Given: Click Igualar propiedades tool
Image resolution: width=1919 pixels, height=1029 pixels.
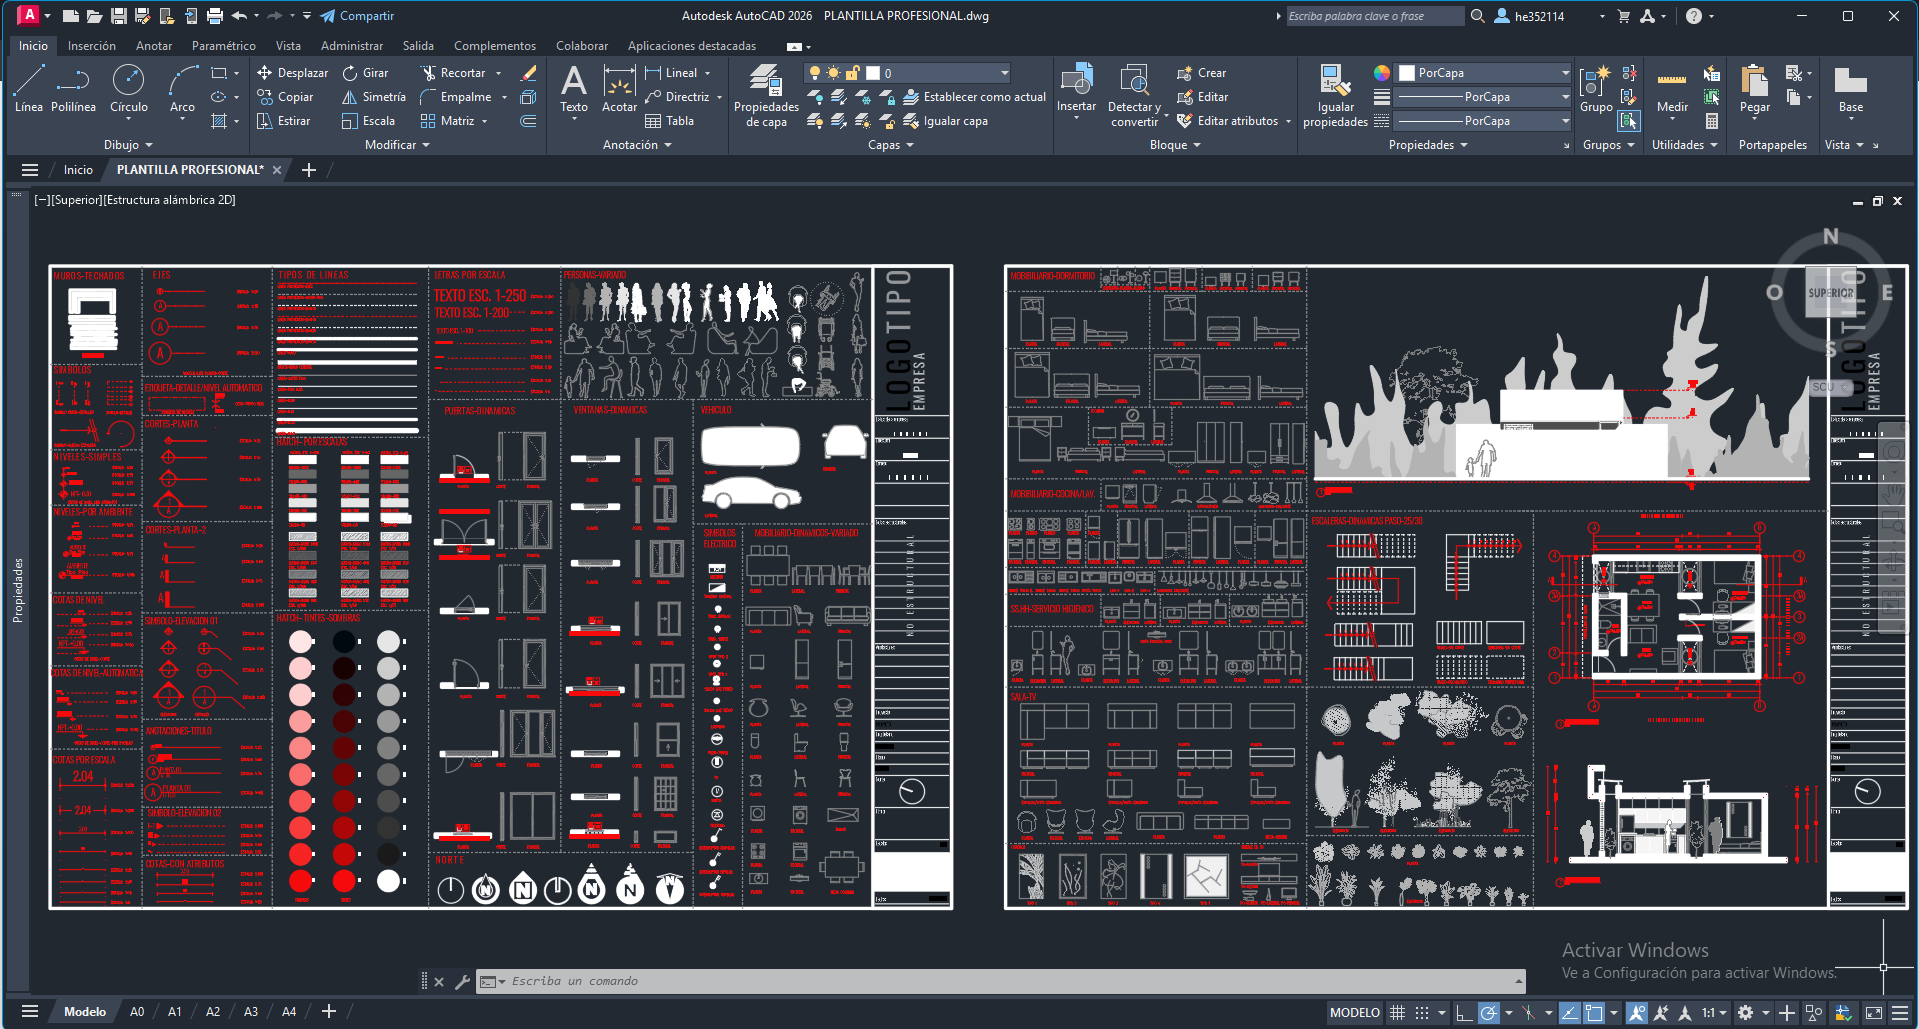Looking at the screenshot, I should [1335, 95].
